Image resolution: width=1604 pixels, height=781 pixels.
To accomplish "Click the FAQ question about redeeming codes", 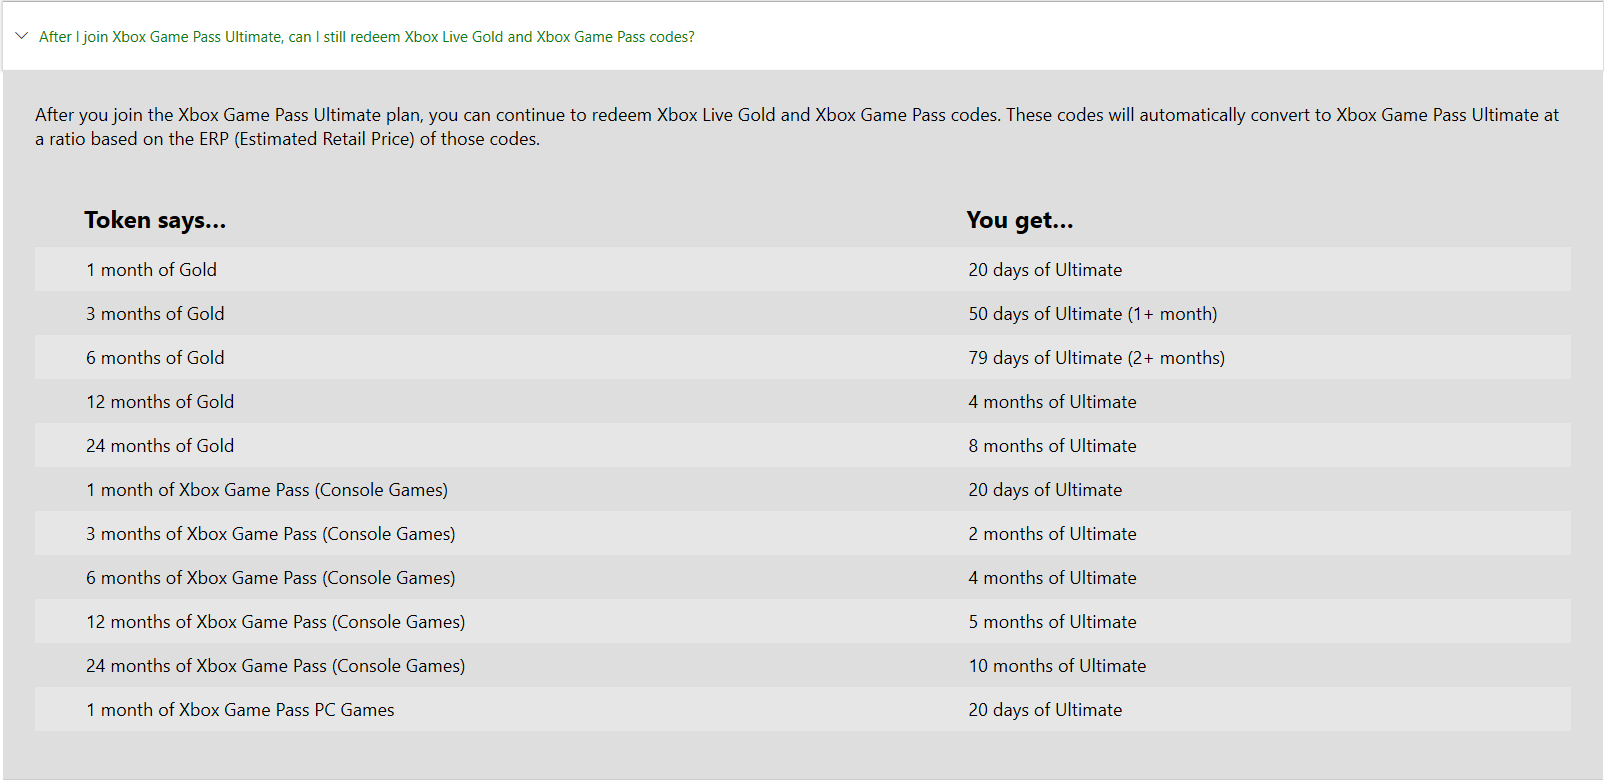I will click(366, 37).
